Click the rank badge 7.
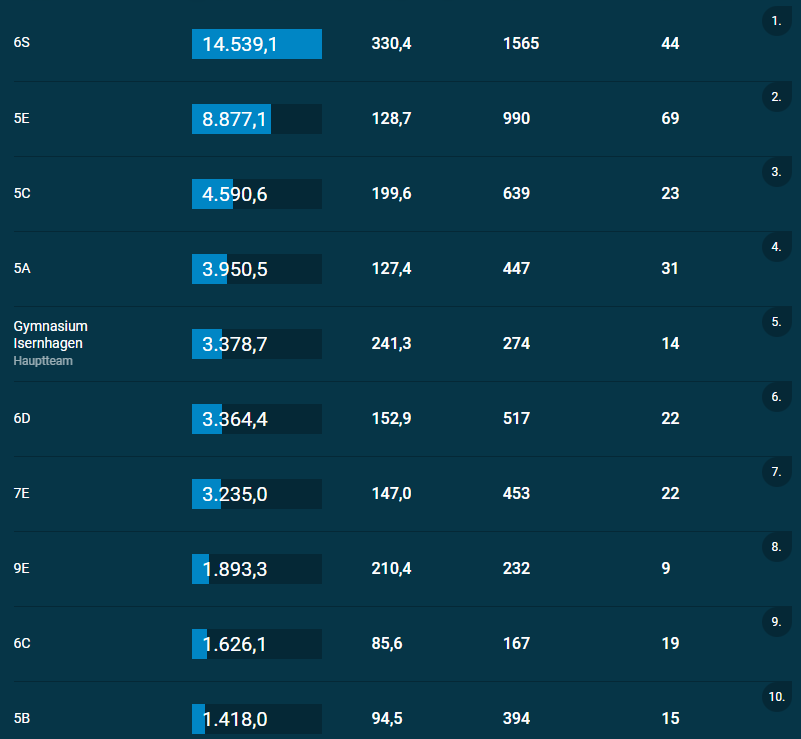The height and width of the screenshot is (739, 801). tap(777, 472)
